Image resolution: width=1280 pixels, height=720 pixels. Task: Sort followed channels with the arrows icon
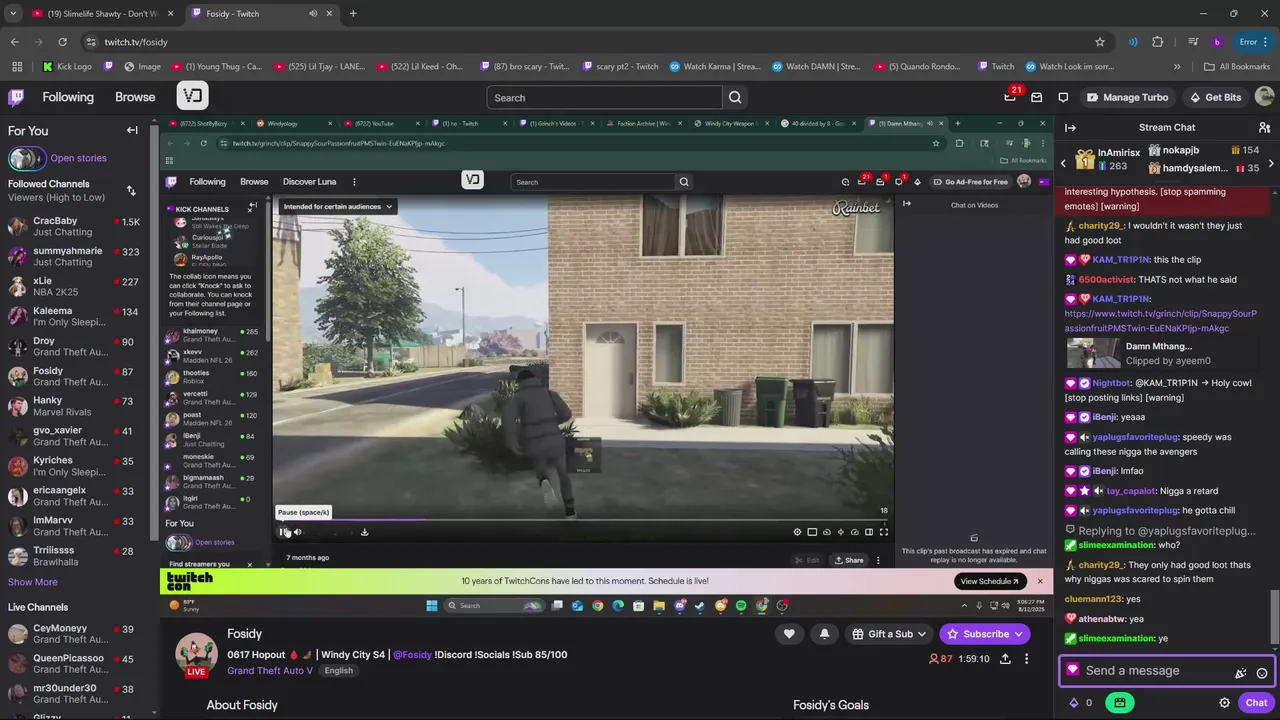131,190
